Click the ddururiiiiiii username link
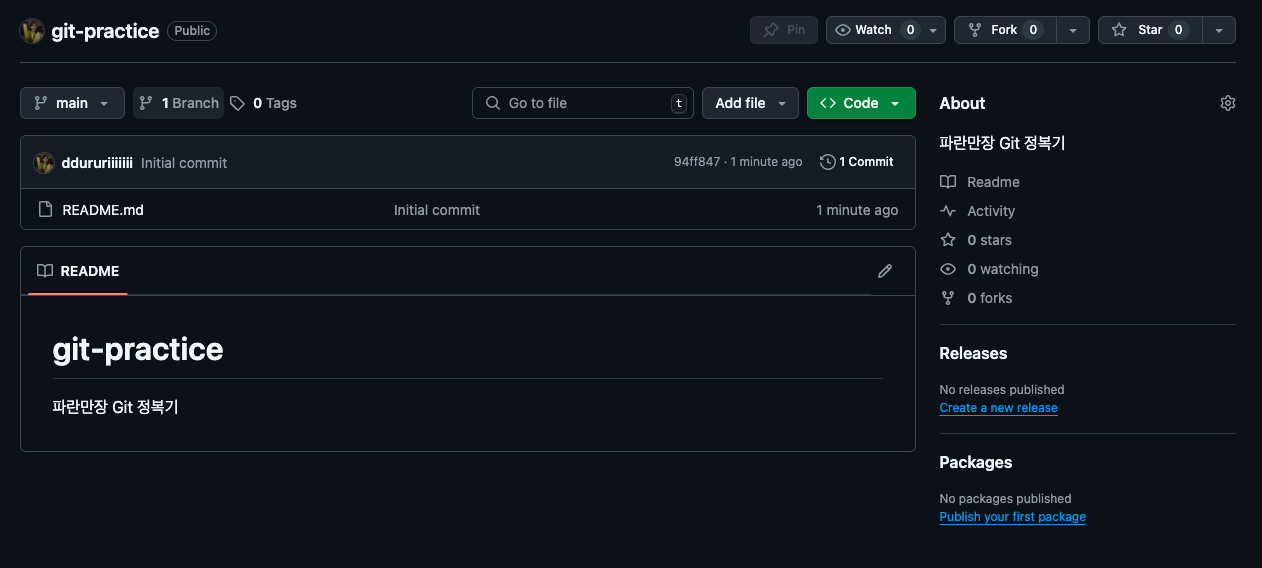The width and height of the screenshot is (1262, 568). tap(97, 162)
